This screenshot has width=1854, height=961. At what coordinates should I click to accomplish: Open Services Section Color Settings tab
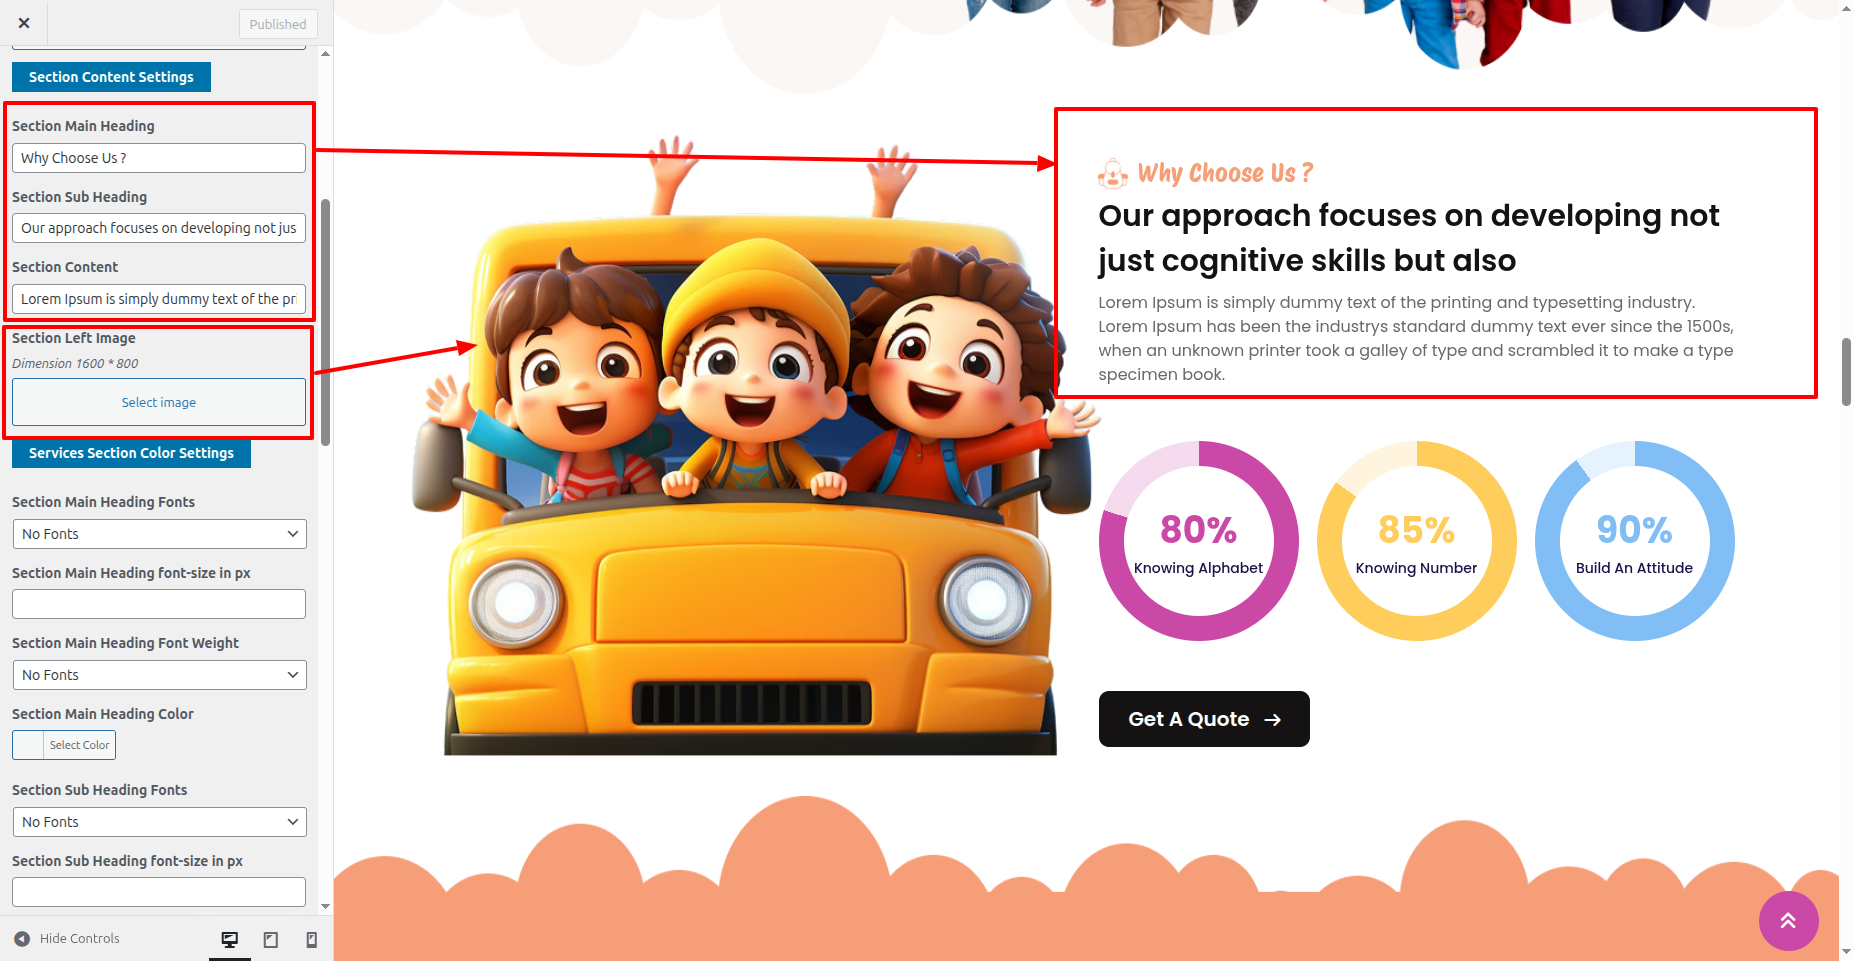click(131, 453)
